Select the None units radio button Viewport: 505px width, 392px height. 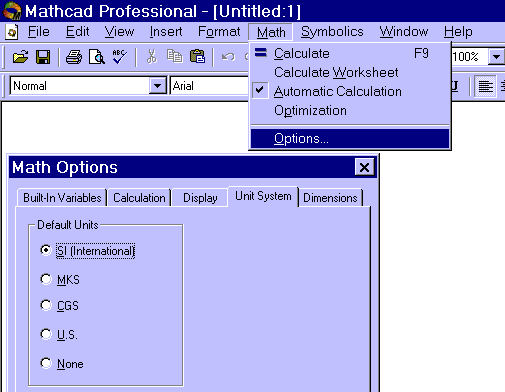[46, 363]
